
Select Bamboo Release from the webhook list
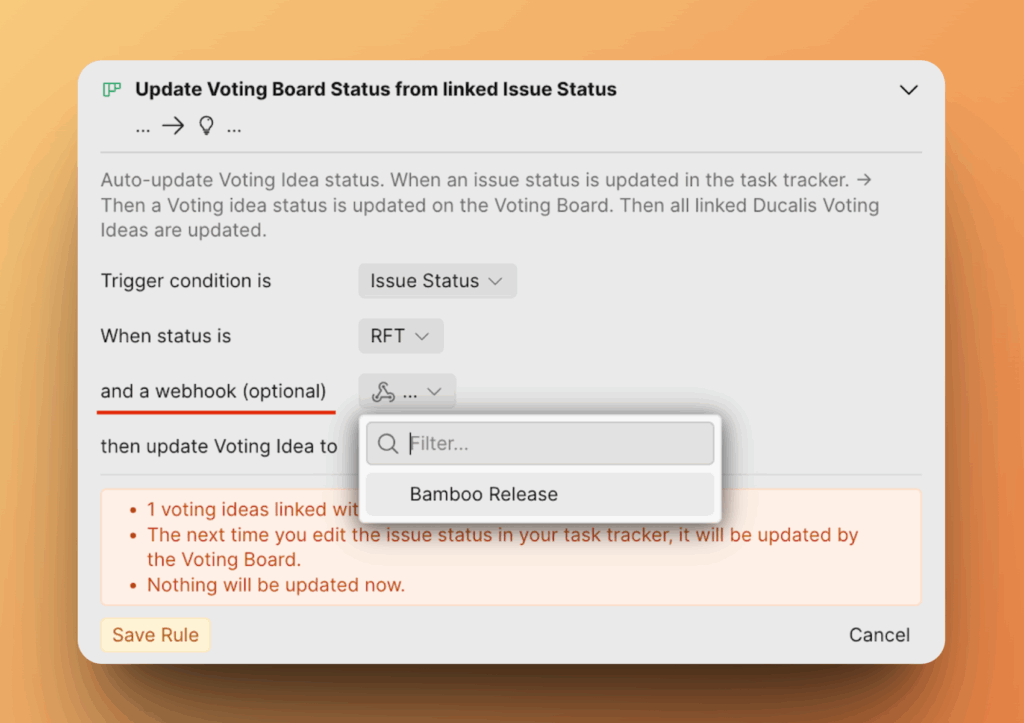(x=484, y=495)
